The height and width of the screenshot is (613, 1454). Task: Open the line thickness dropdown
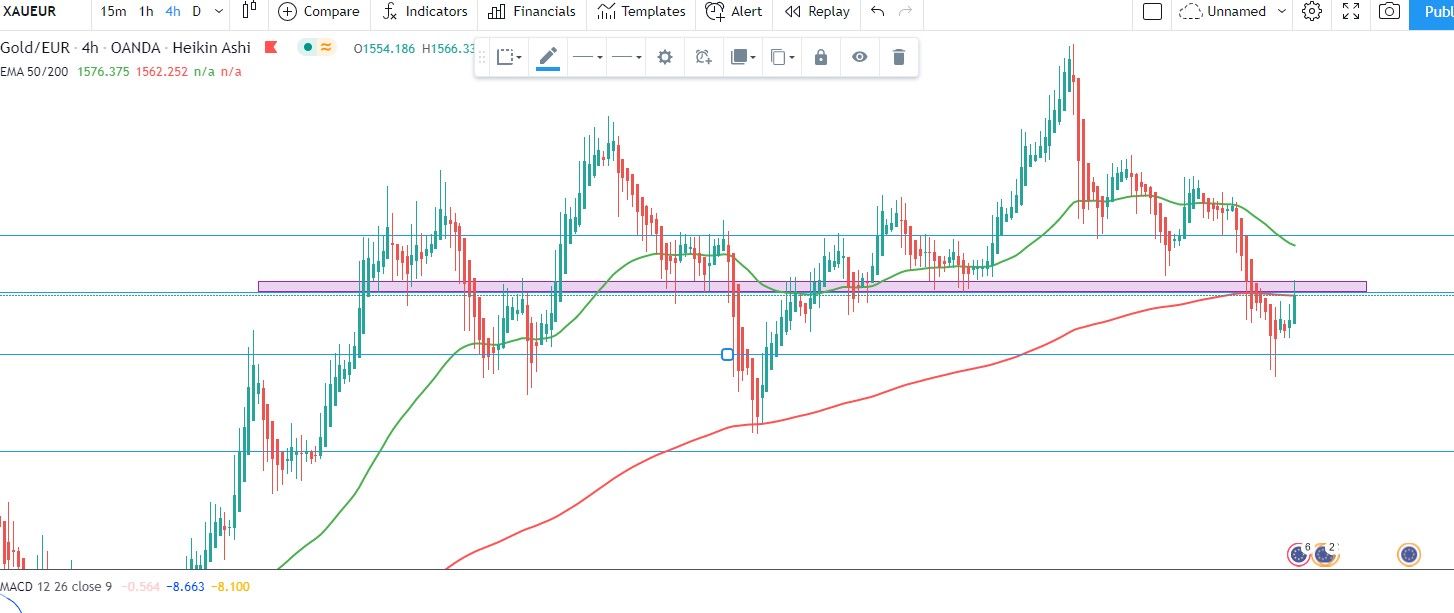point(586,58)
